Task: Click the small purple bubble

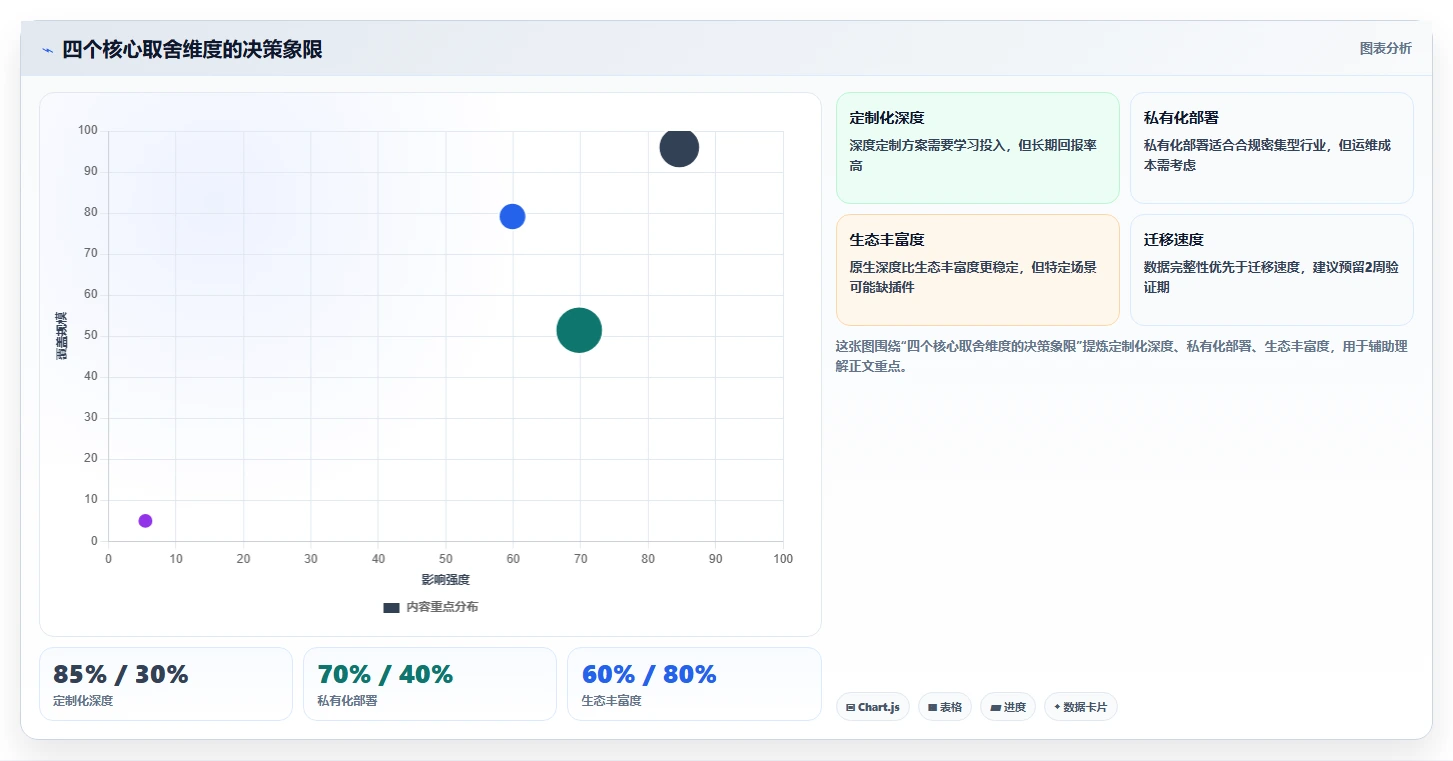Action: (145, 521)
